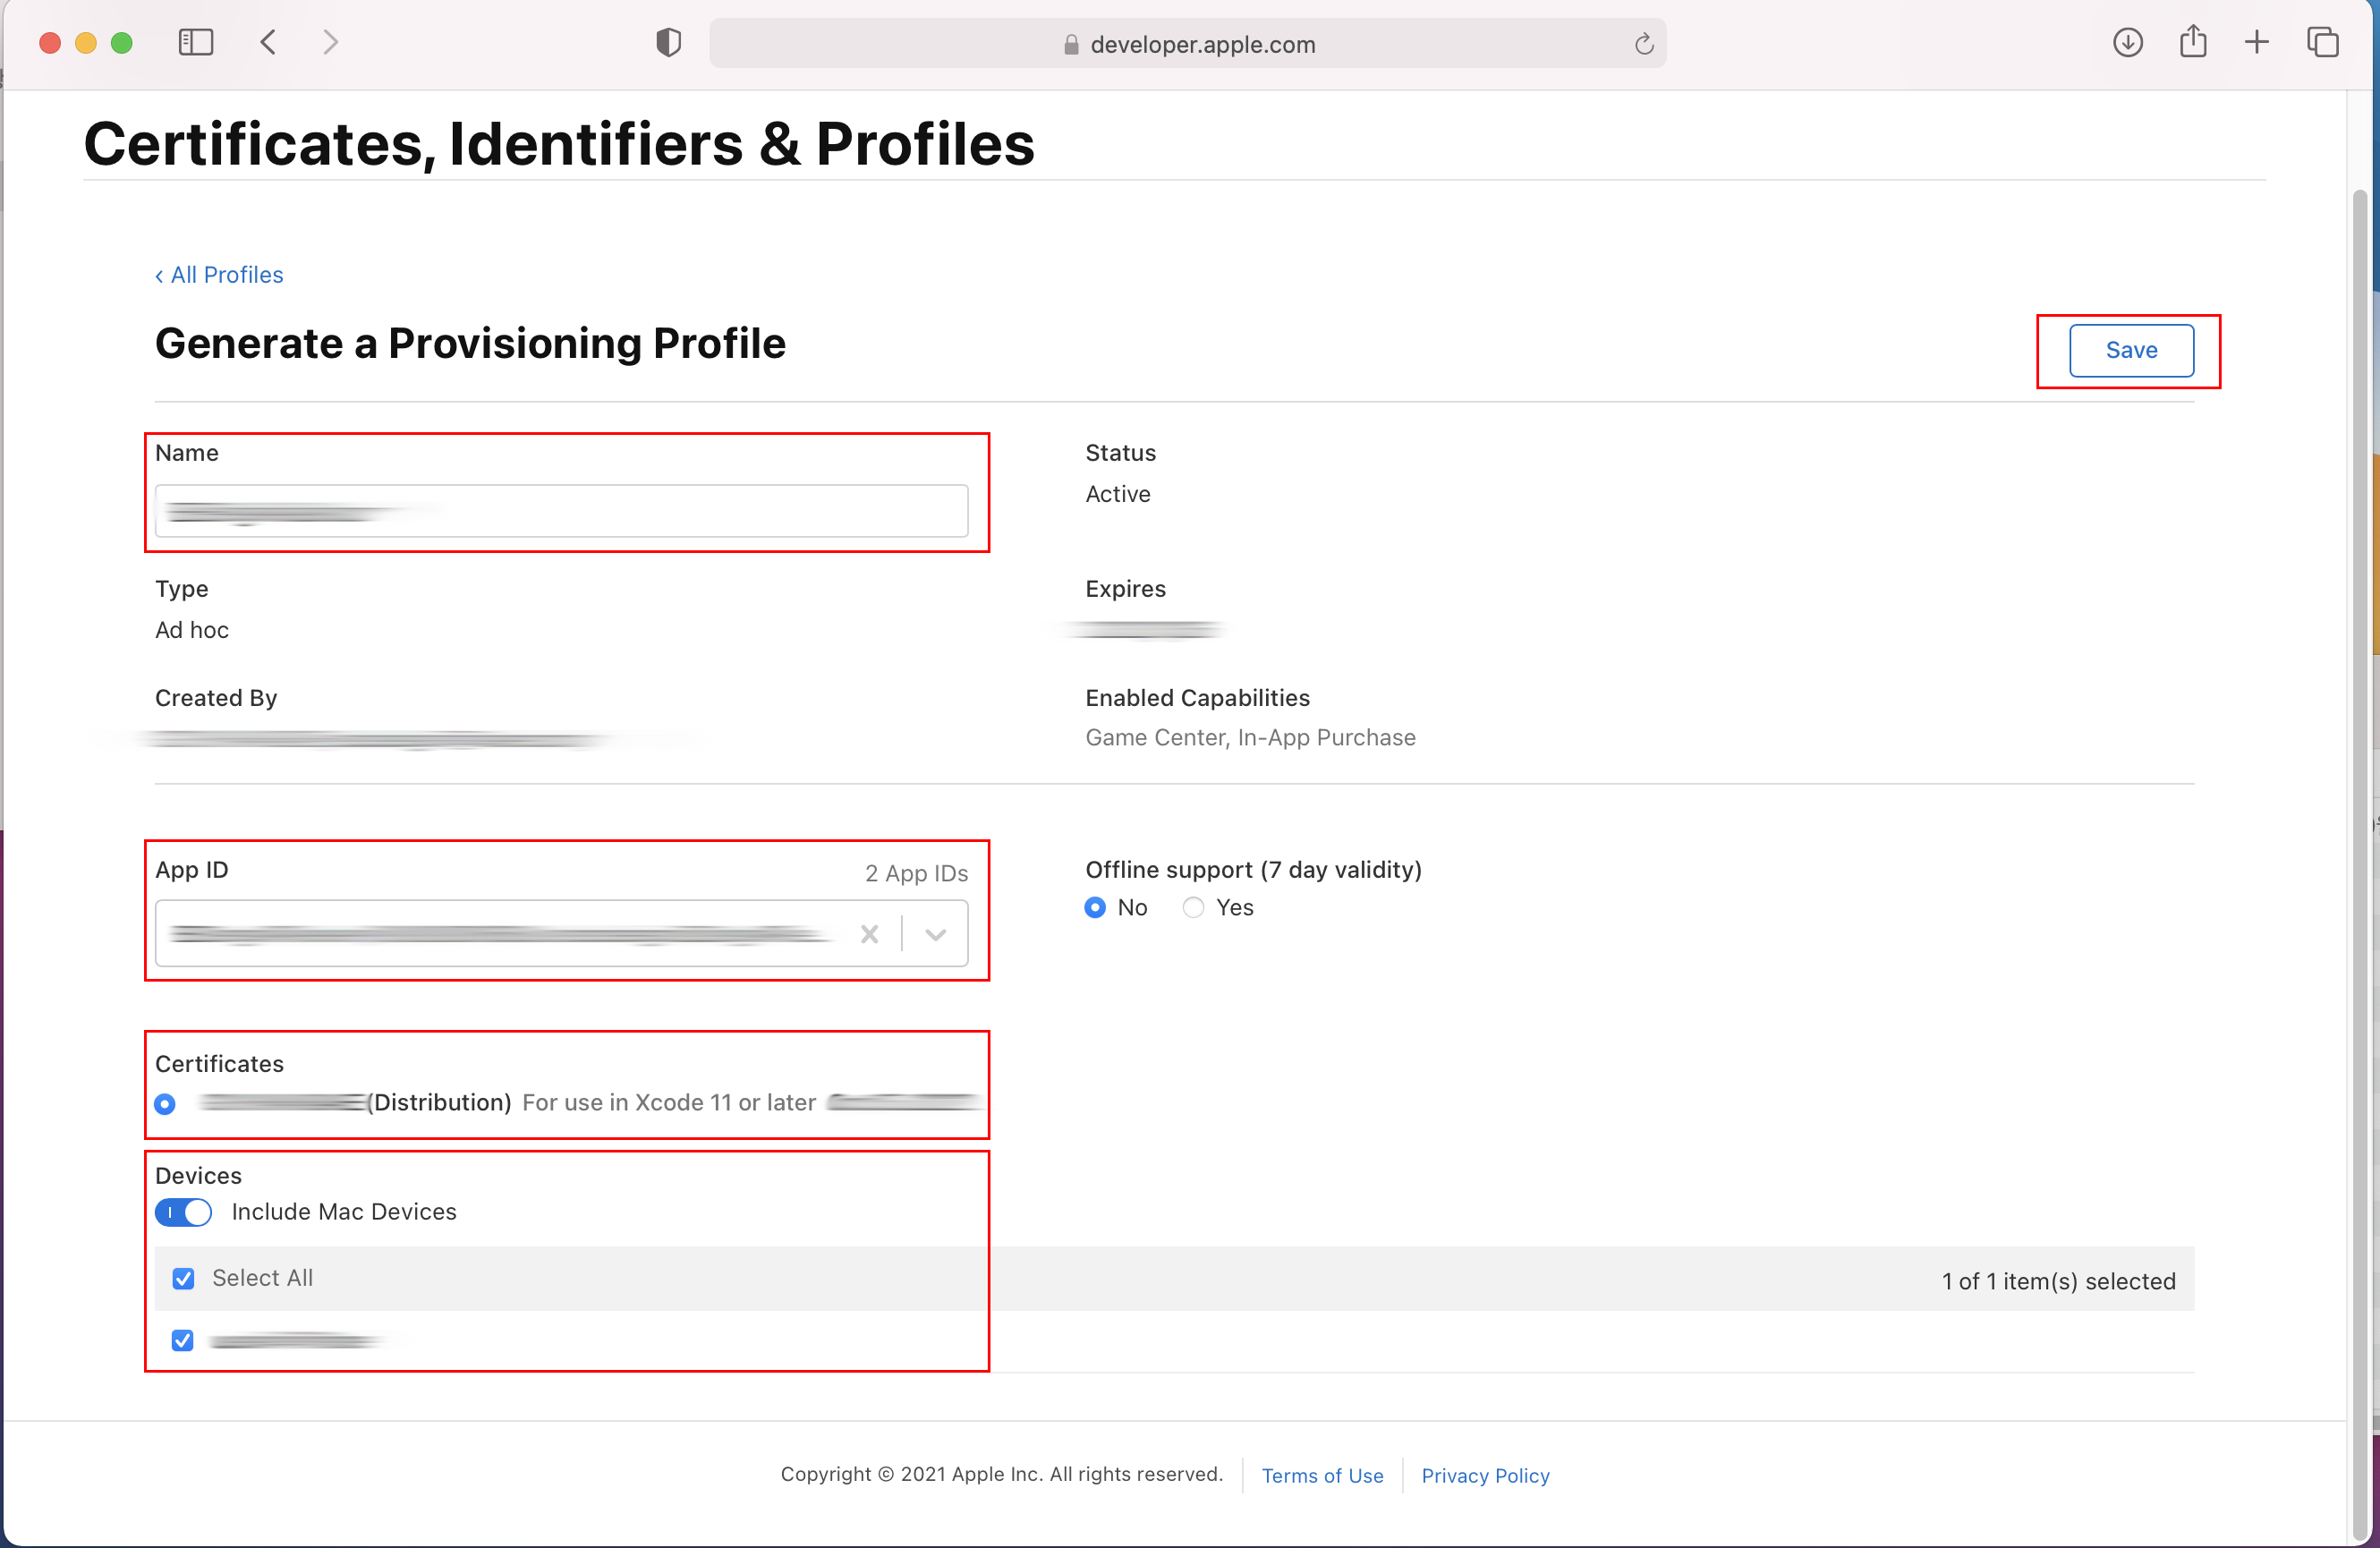Open a new tab with plus icon
2380x1548 pixels.
pos(2257,42)
